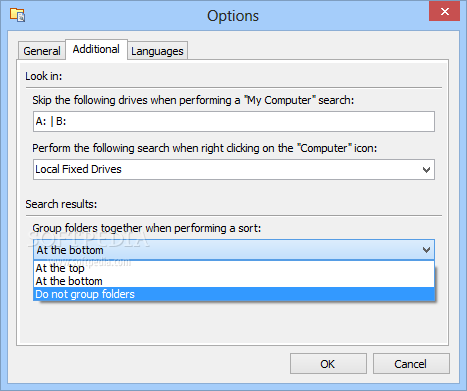Confirm settings with the OK button
The width and height of the screenshot is (467, 391).
(x=328, y=364)
